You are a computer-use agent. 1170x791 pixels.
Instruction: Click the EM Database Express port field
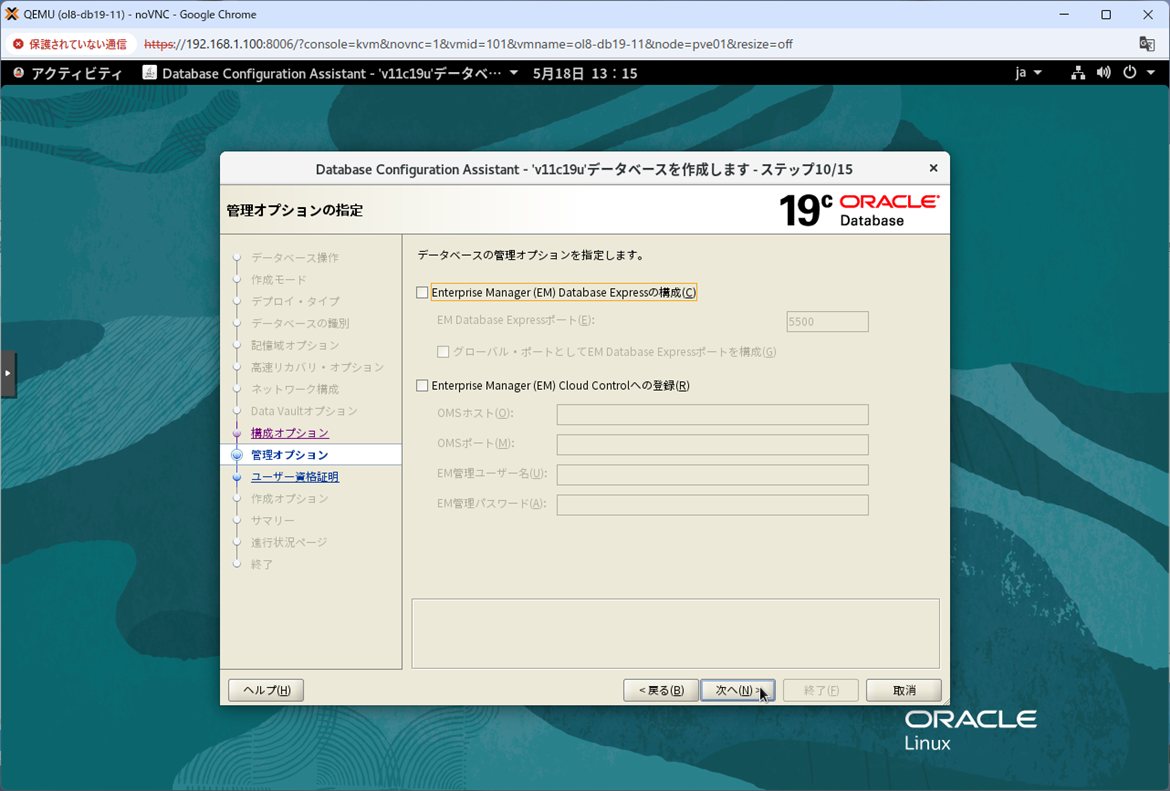tap(828, 322)
